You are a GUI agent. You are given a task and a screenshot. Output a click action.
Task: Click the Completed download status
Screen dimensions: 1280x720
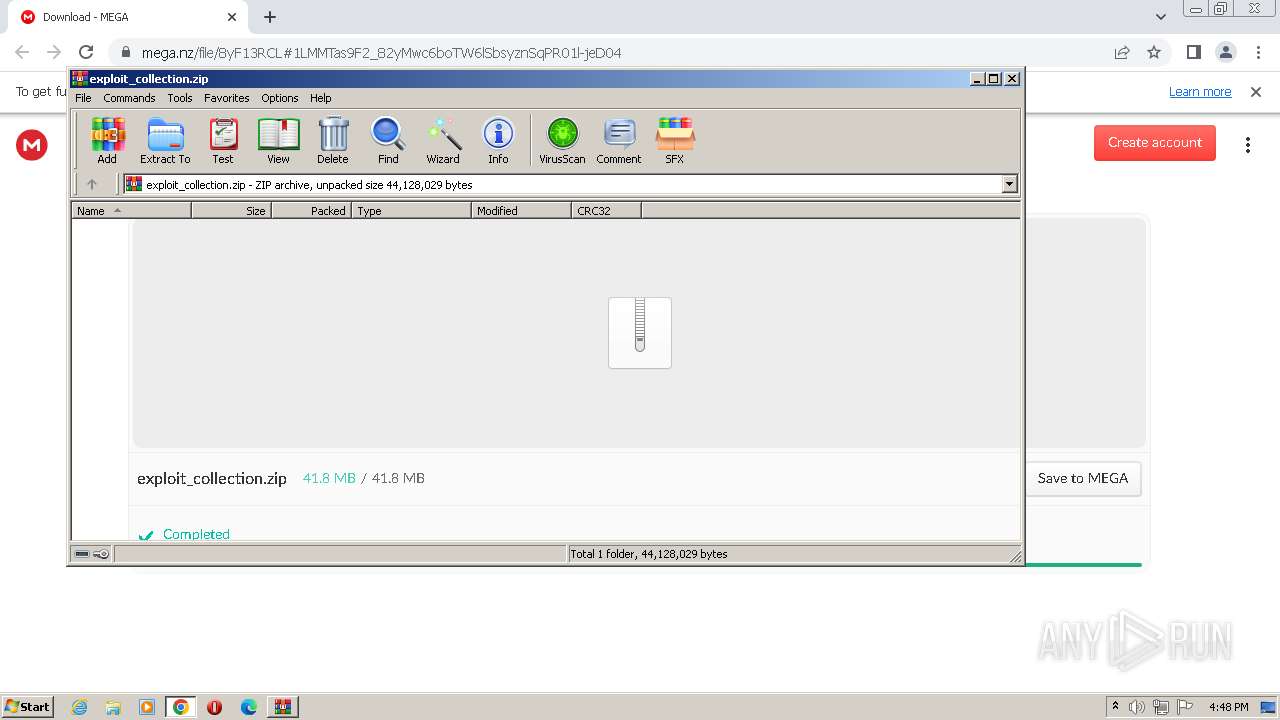[x=196, y=534]
